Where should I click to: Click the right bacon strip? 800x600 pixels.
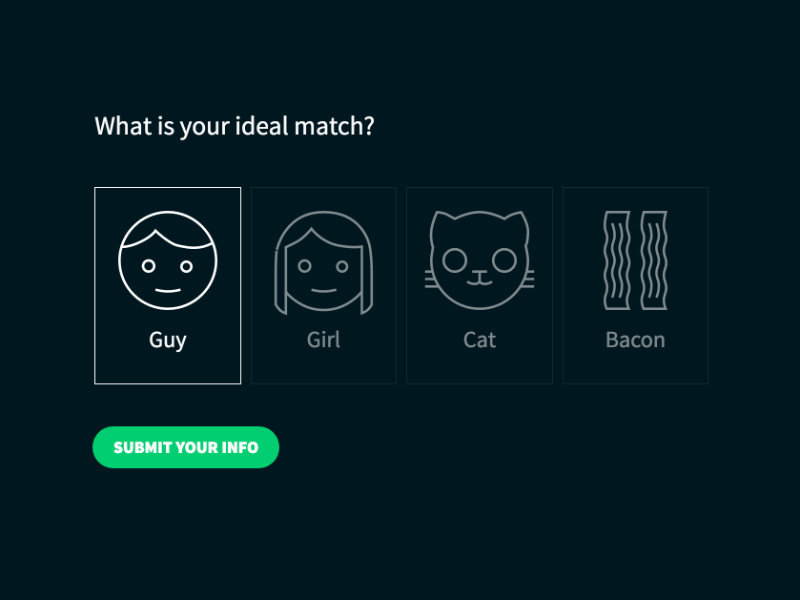(x=654, y=260)
